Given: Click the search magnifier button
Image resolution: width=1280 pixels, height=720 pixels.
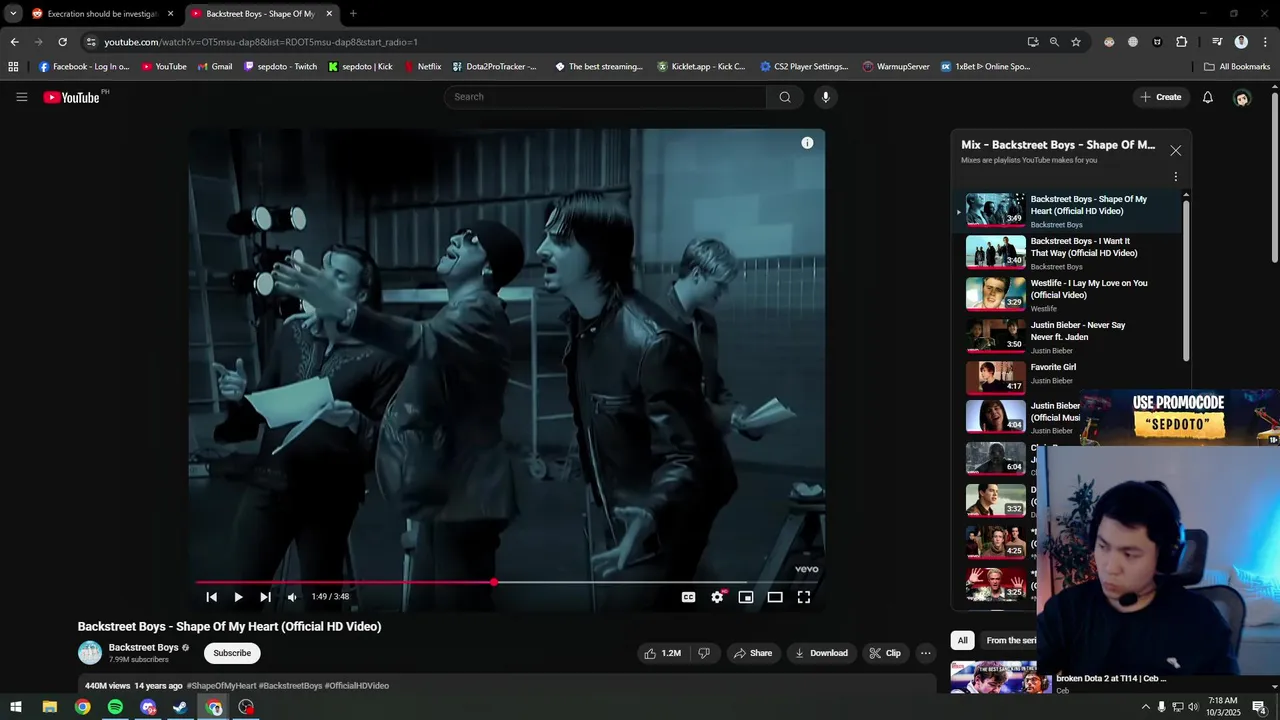Looking at the screenshot, I should point(785,97).
